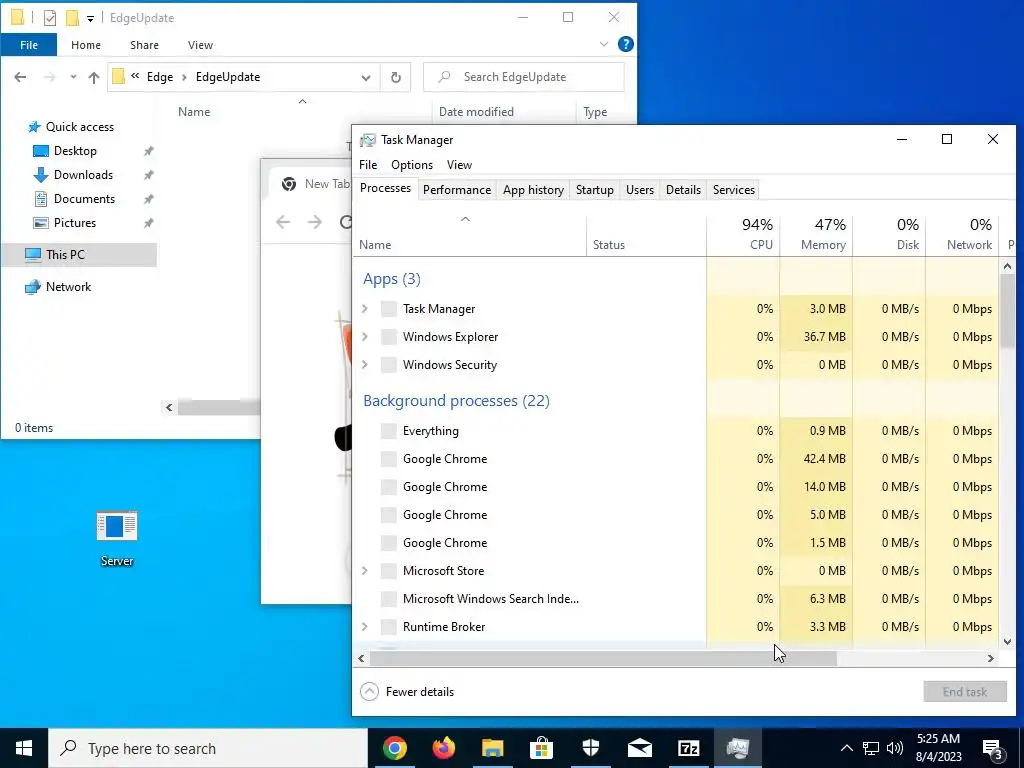Expand the Task Manager process row

click(365, 309)
